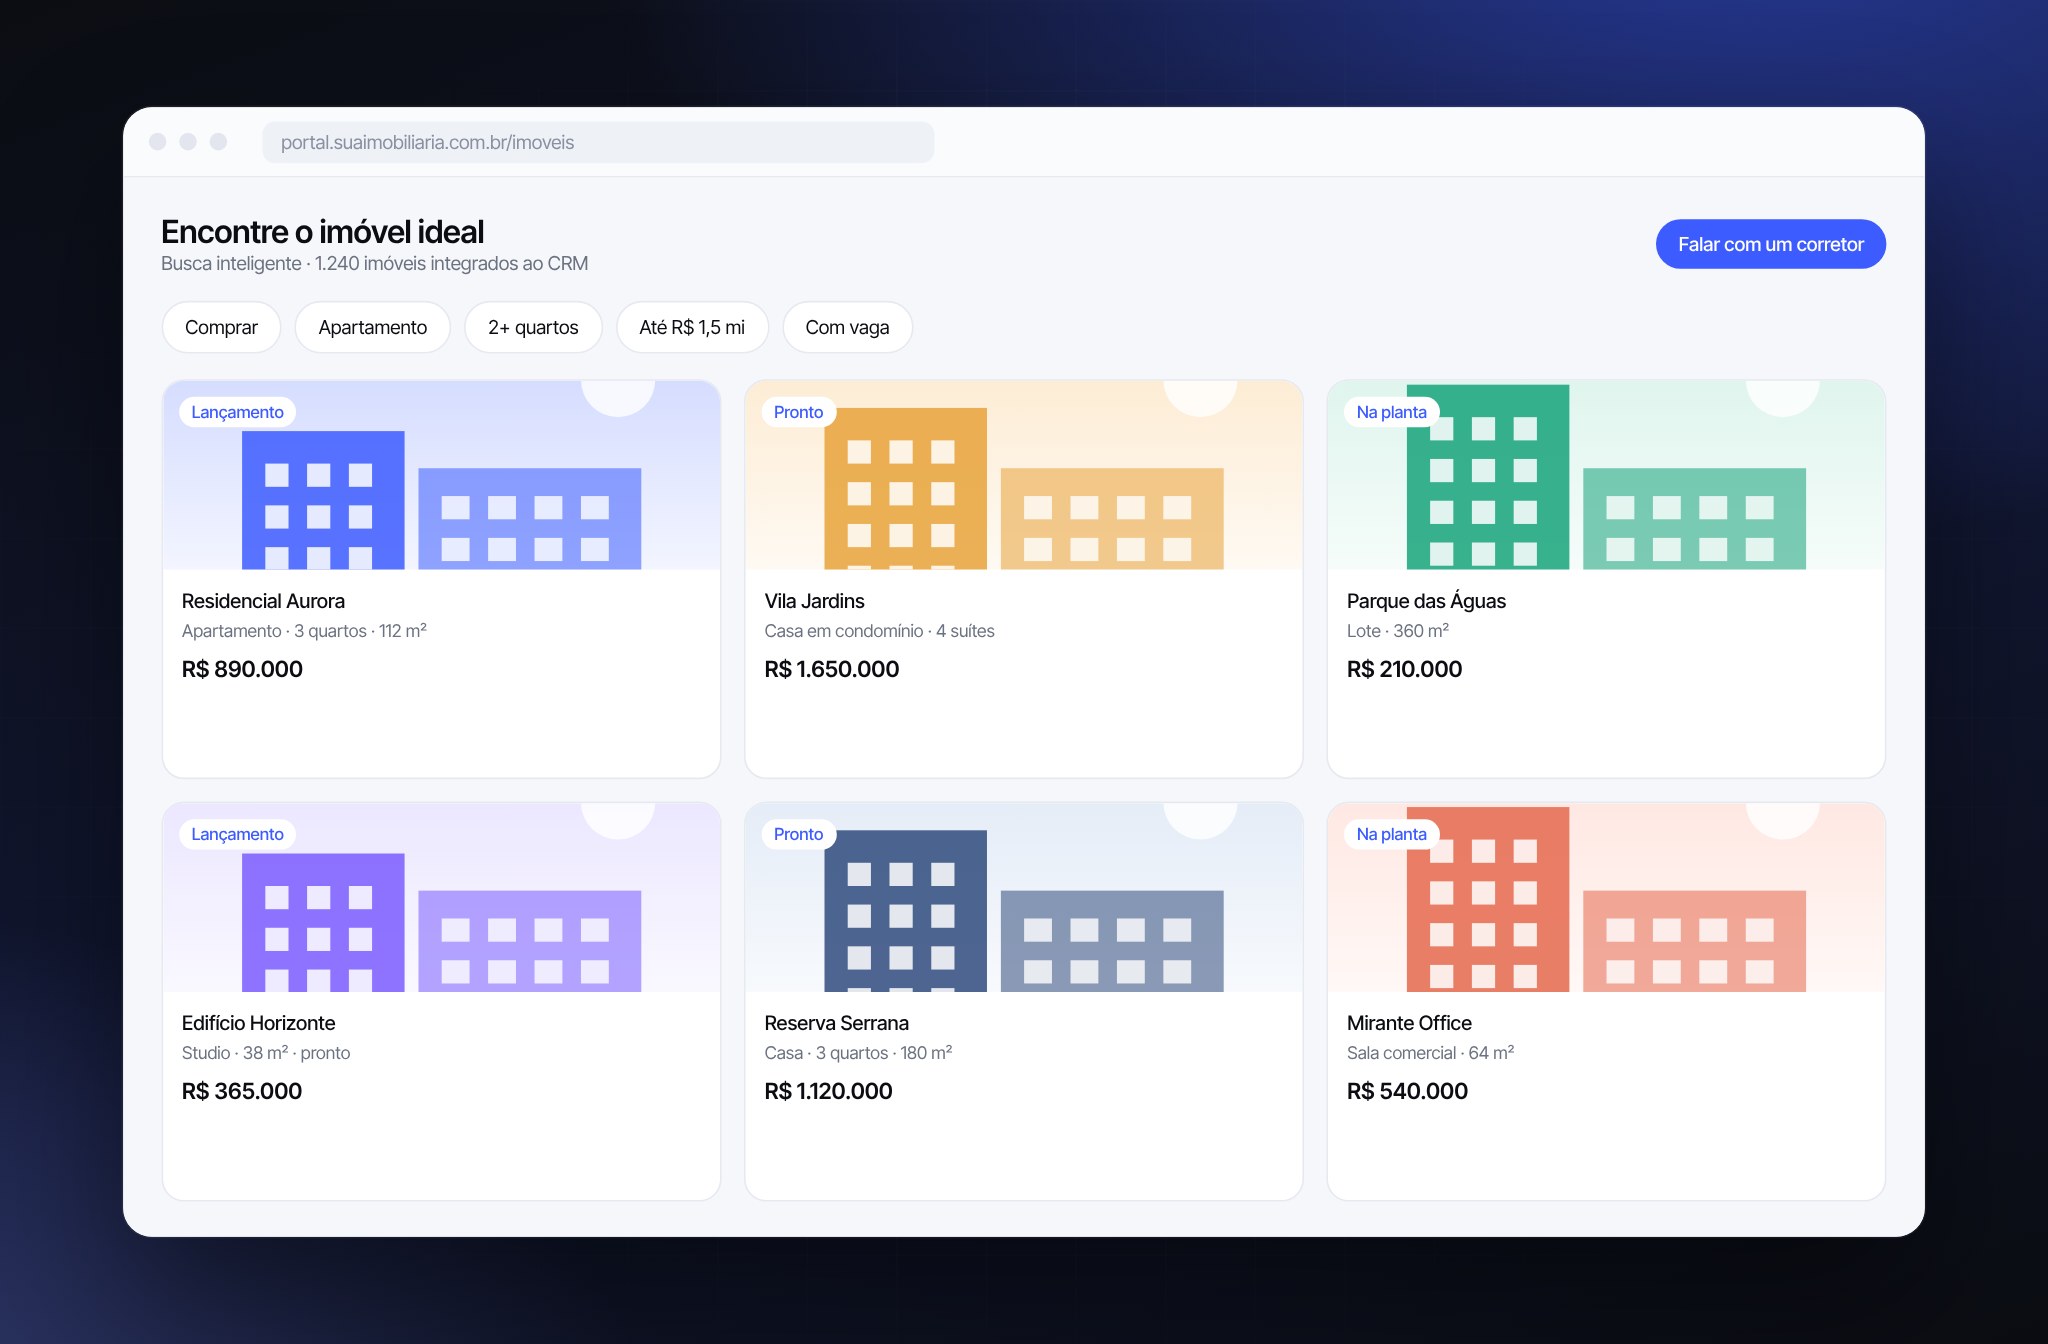Click the Edifício Horizonte listing title
The width and height of the screenshot is (2048, 1344).
tap(258, 1023)
